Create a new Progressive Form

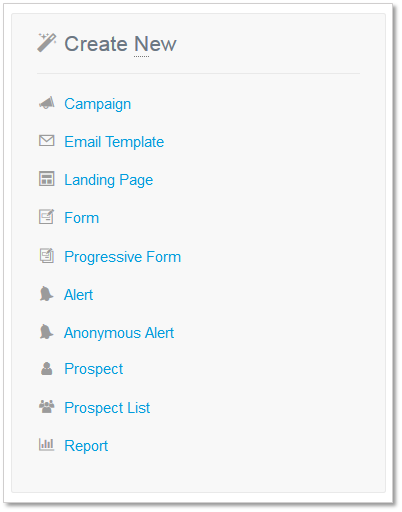(123, 257)
